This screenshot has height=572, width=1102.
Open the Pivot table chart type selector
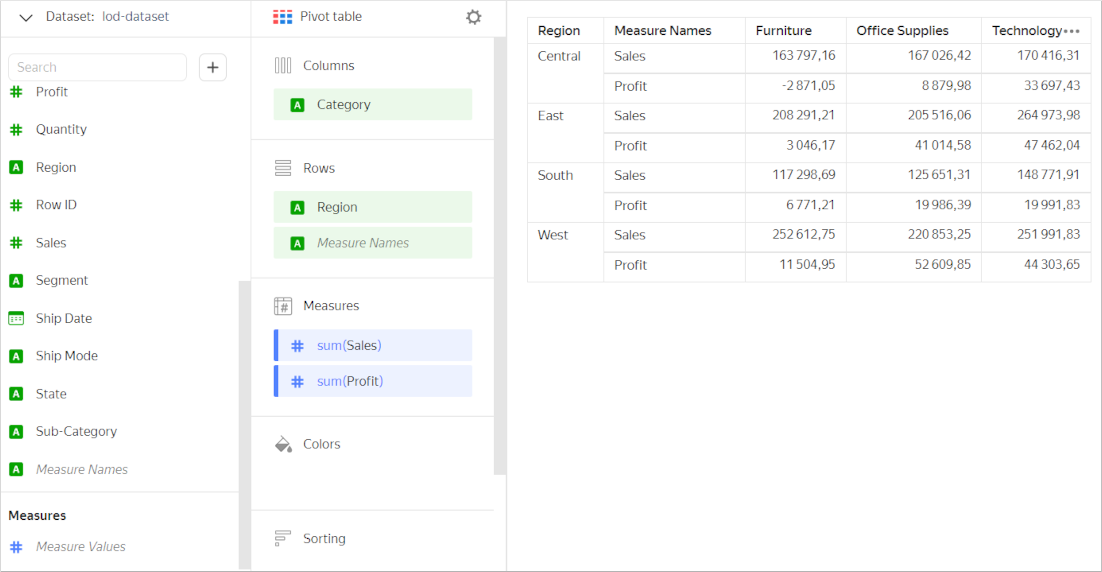click(x=318, y=17)
